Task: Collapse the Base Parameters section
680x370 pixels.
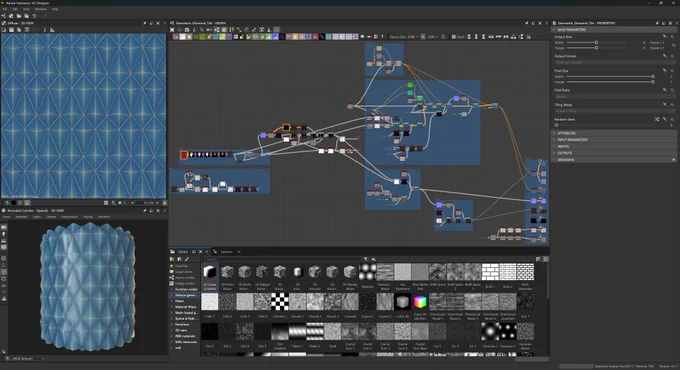Action: coord(614,30)
